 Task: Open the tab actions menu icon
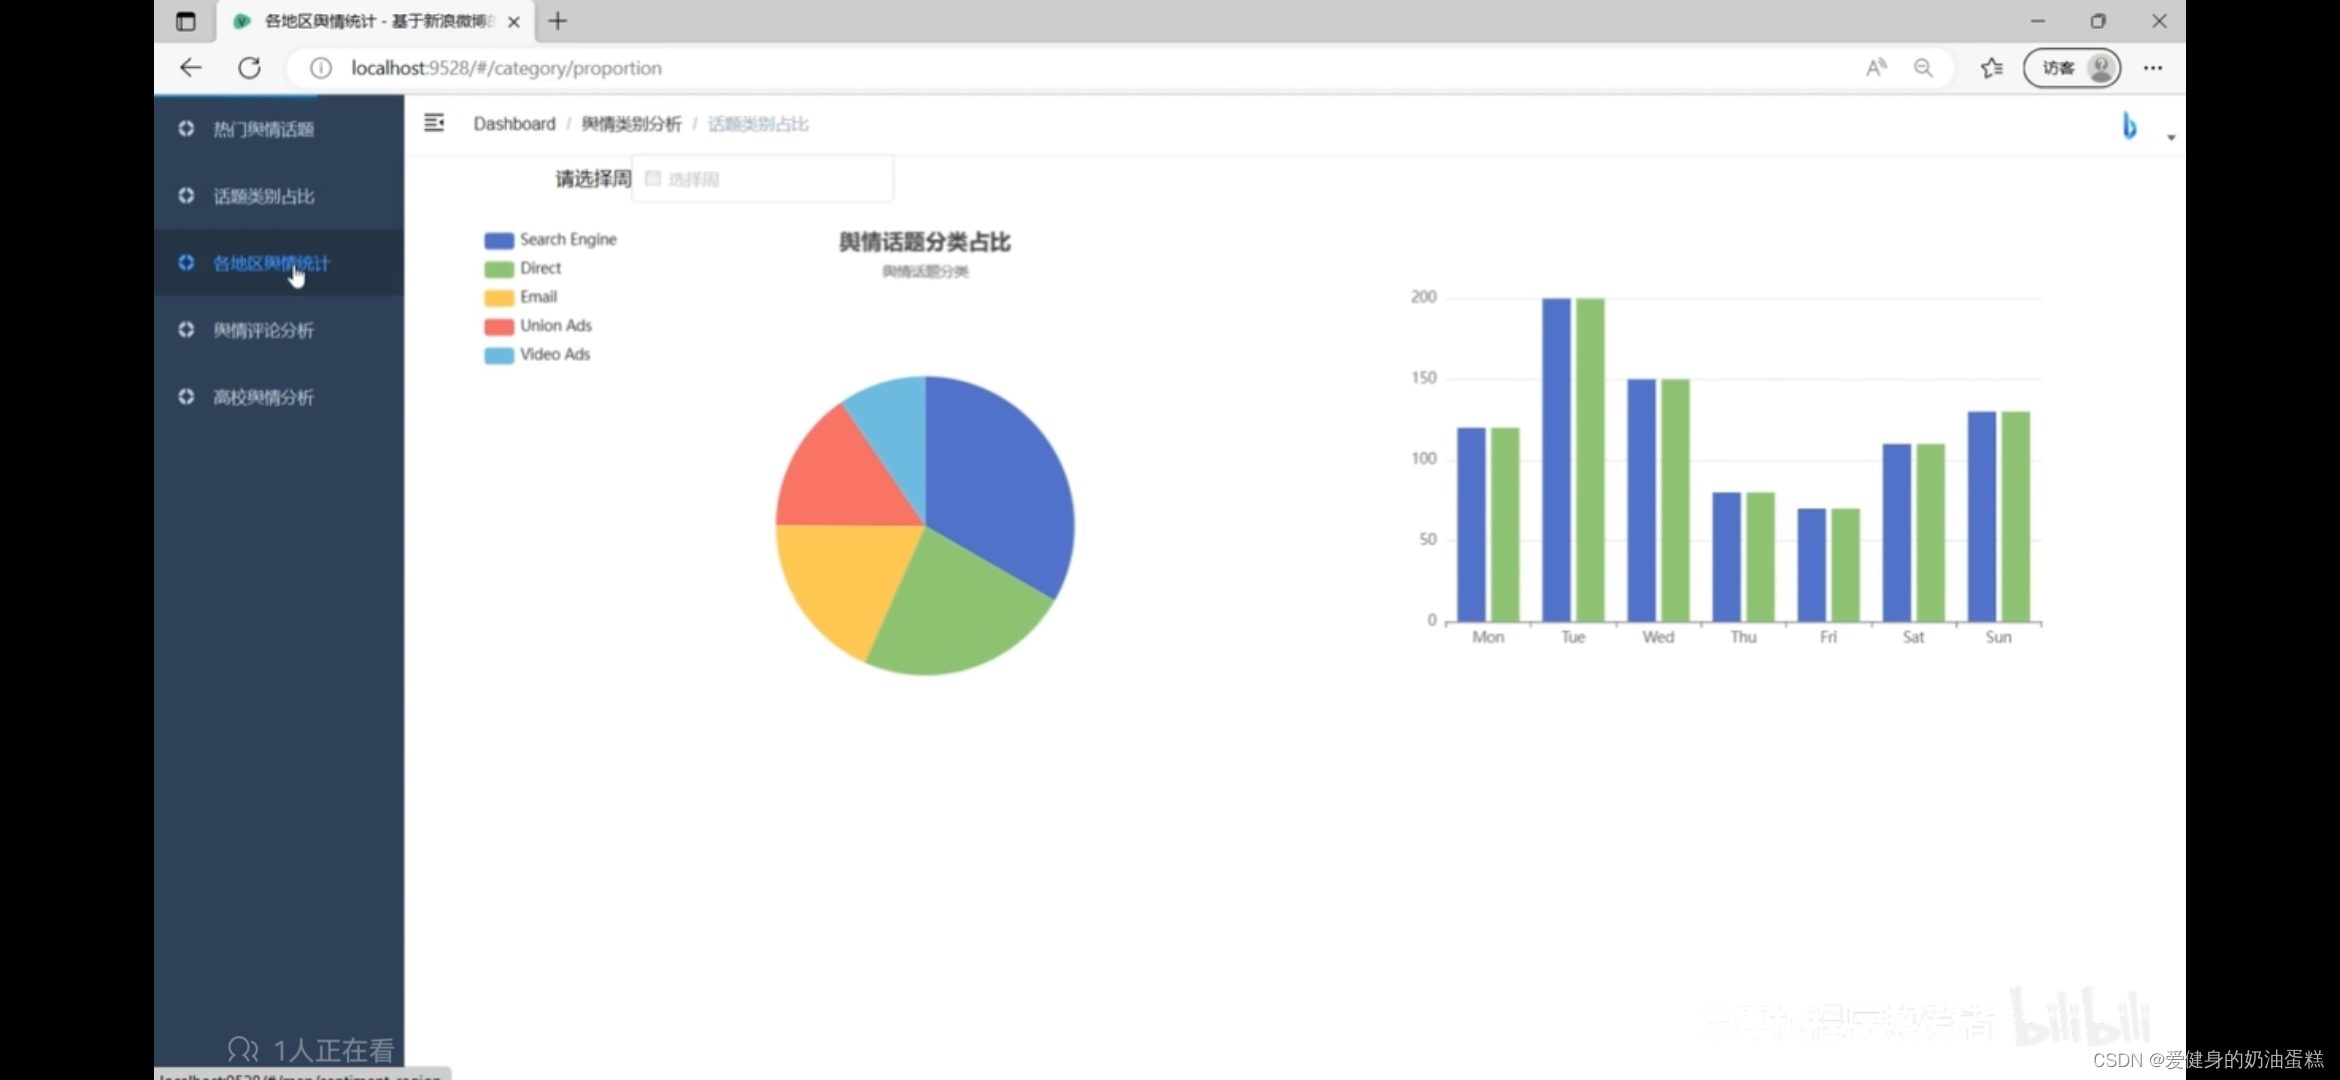coord(185,21)
